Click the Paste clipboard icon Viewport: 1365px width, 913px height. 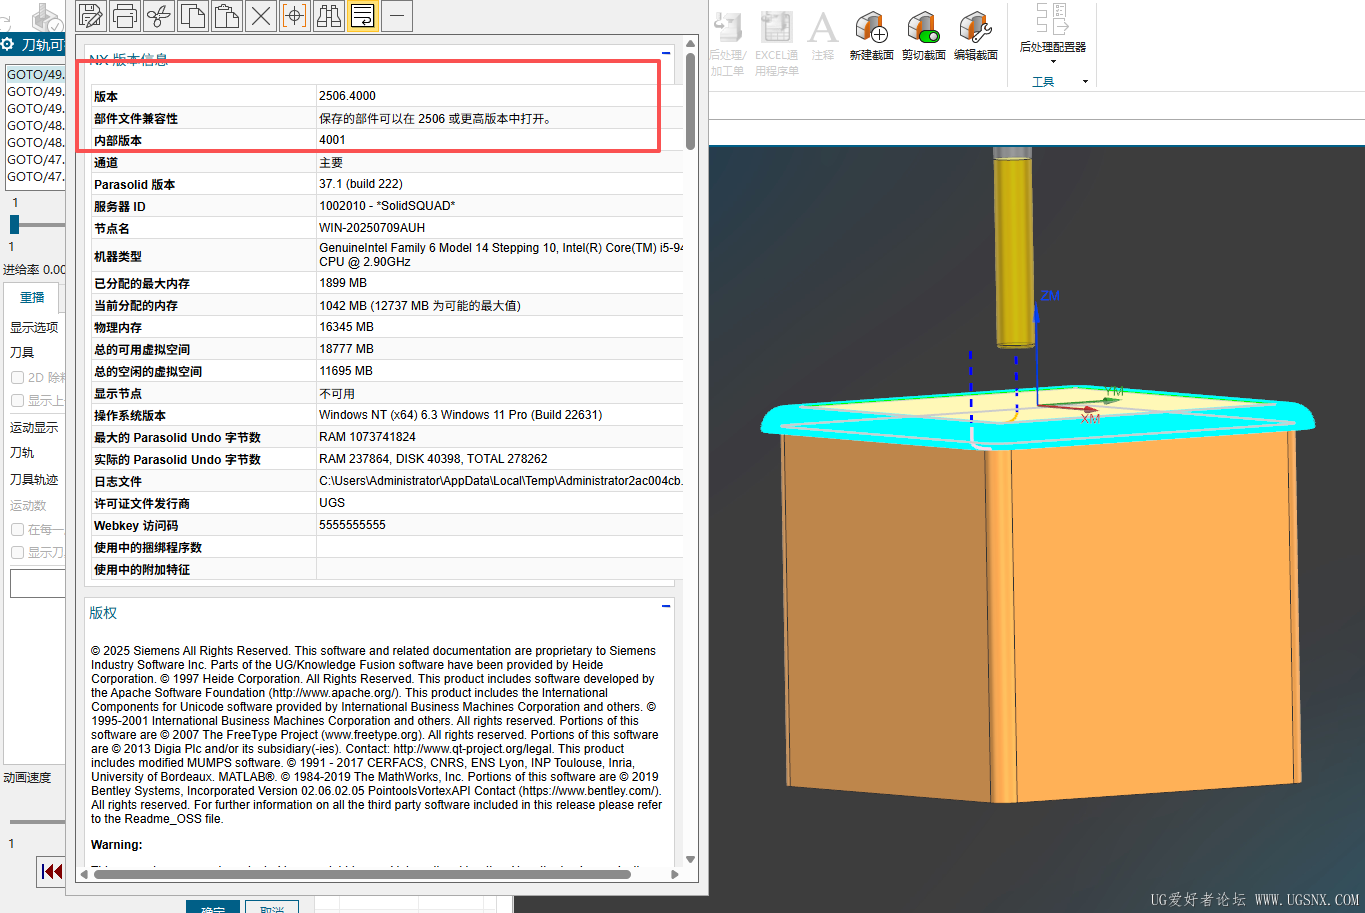(227, 15)
